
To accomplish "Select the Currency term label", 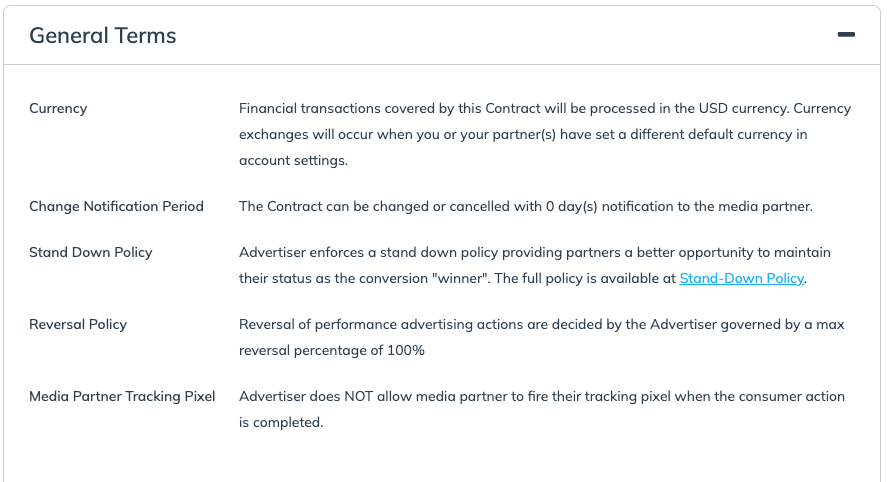I will [x=58, y=108].
